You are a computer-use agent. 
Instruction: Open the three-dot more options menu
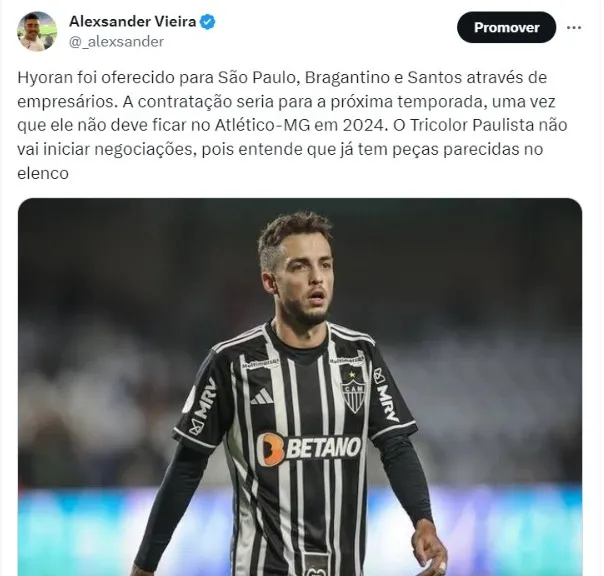click(574, 27)
